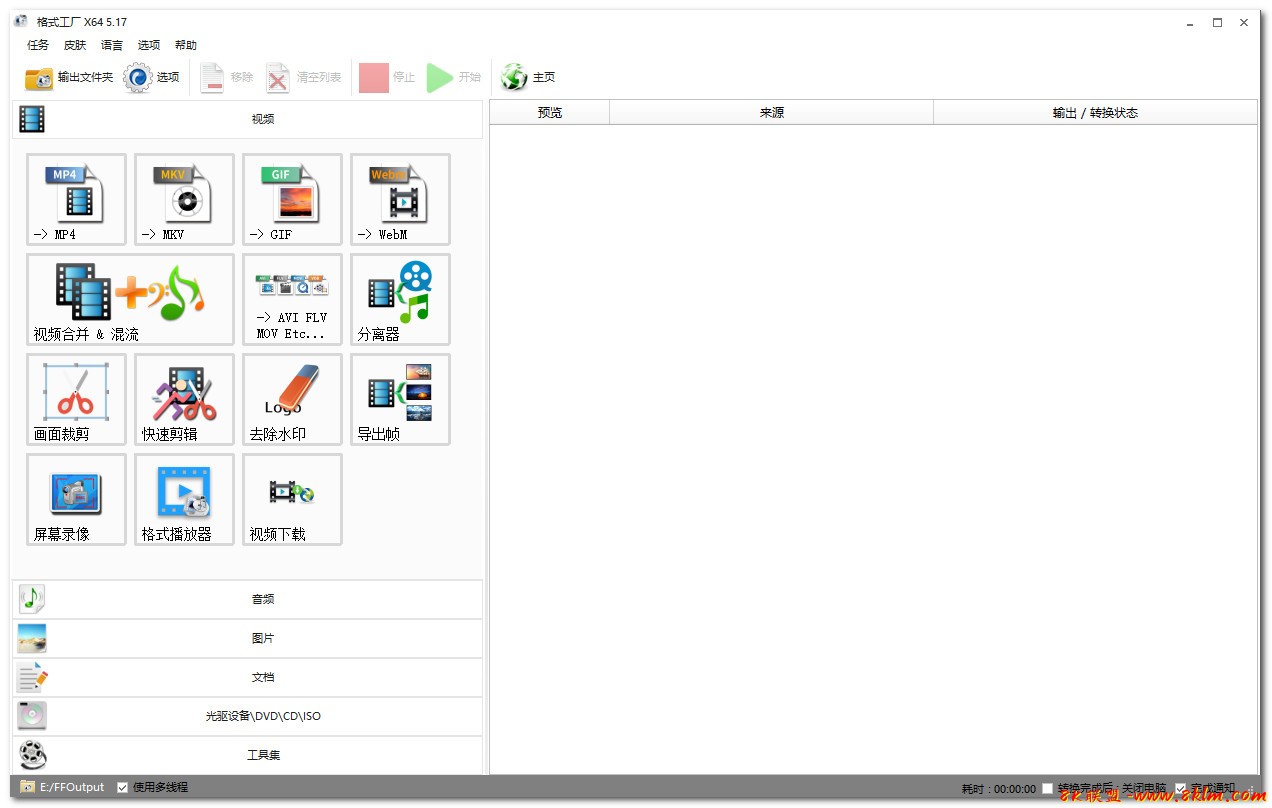The height and width of the screenshot is (808, 1272).
Task: Click the 移除 remove toolbar button
Action: pos(227,77)
